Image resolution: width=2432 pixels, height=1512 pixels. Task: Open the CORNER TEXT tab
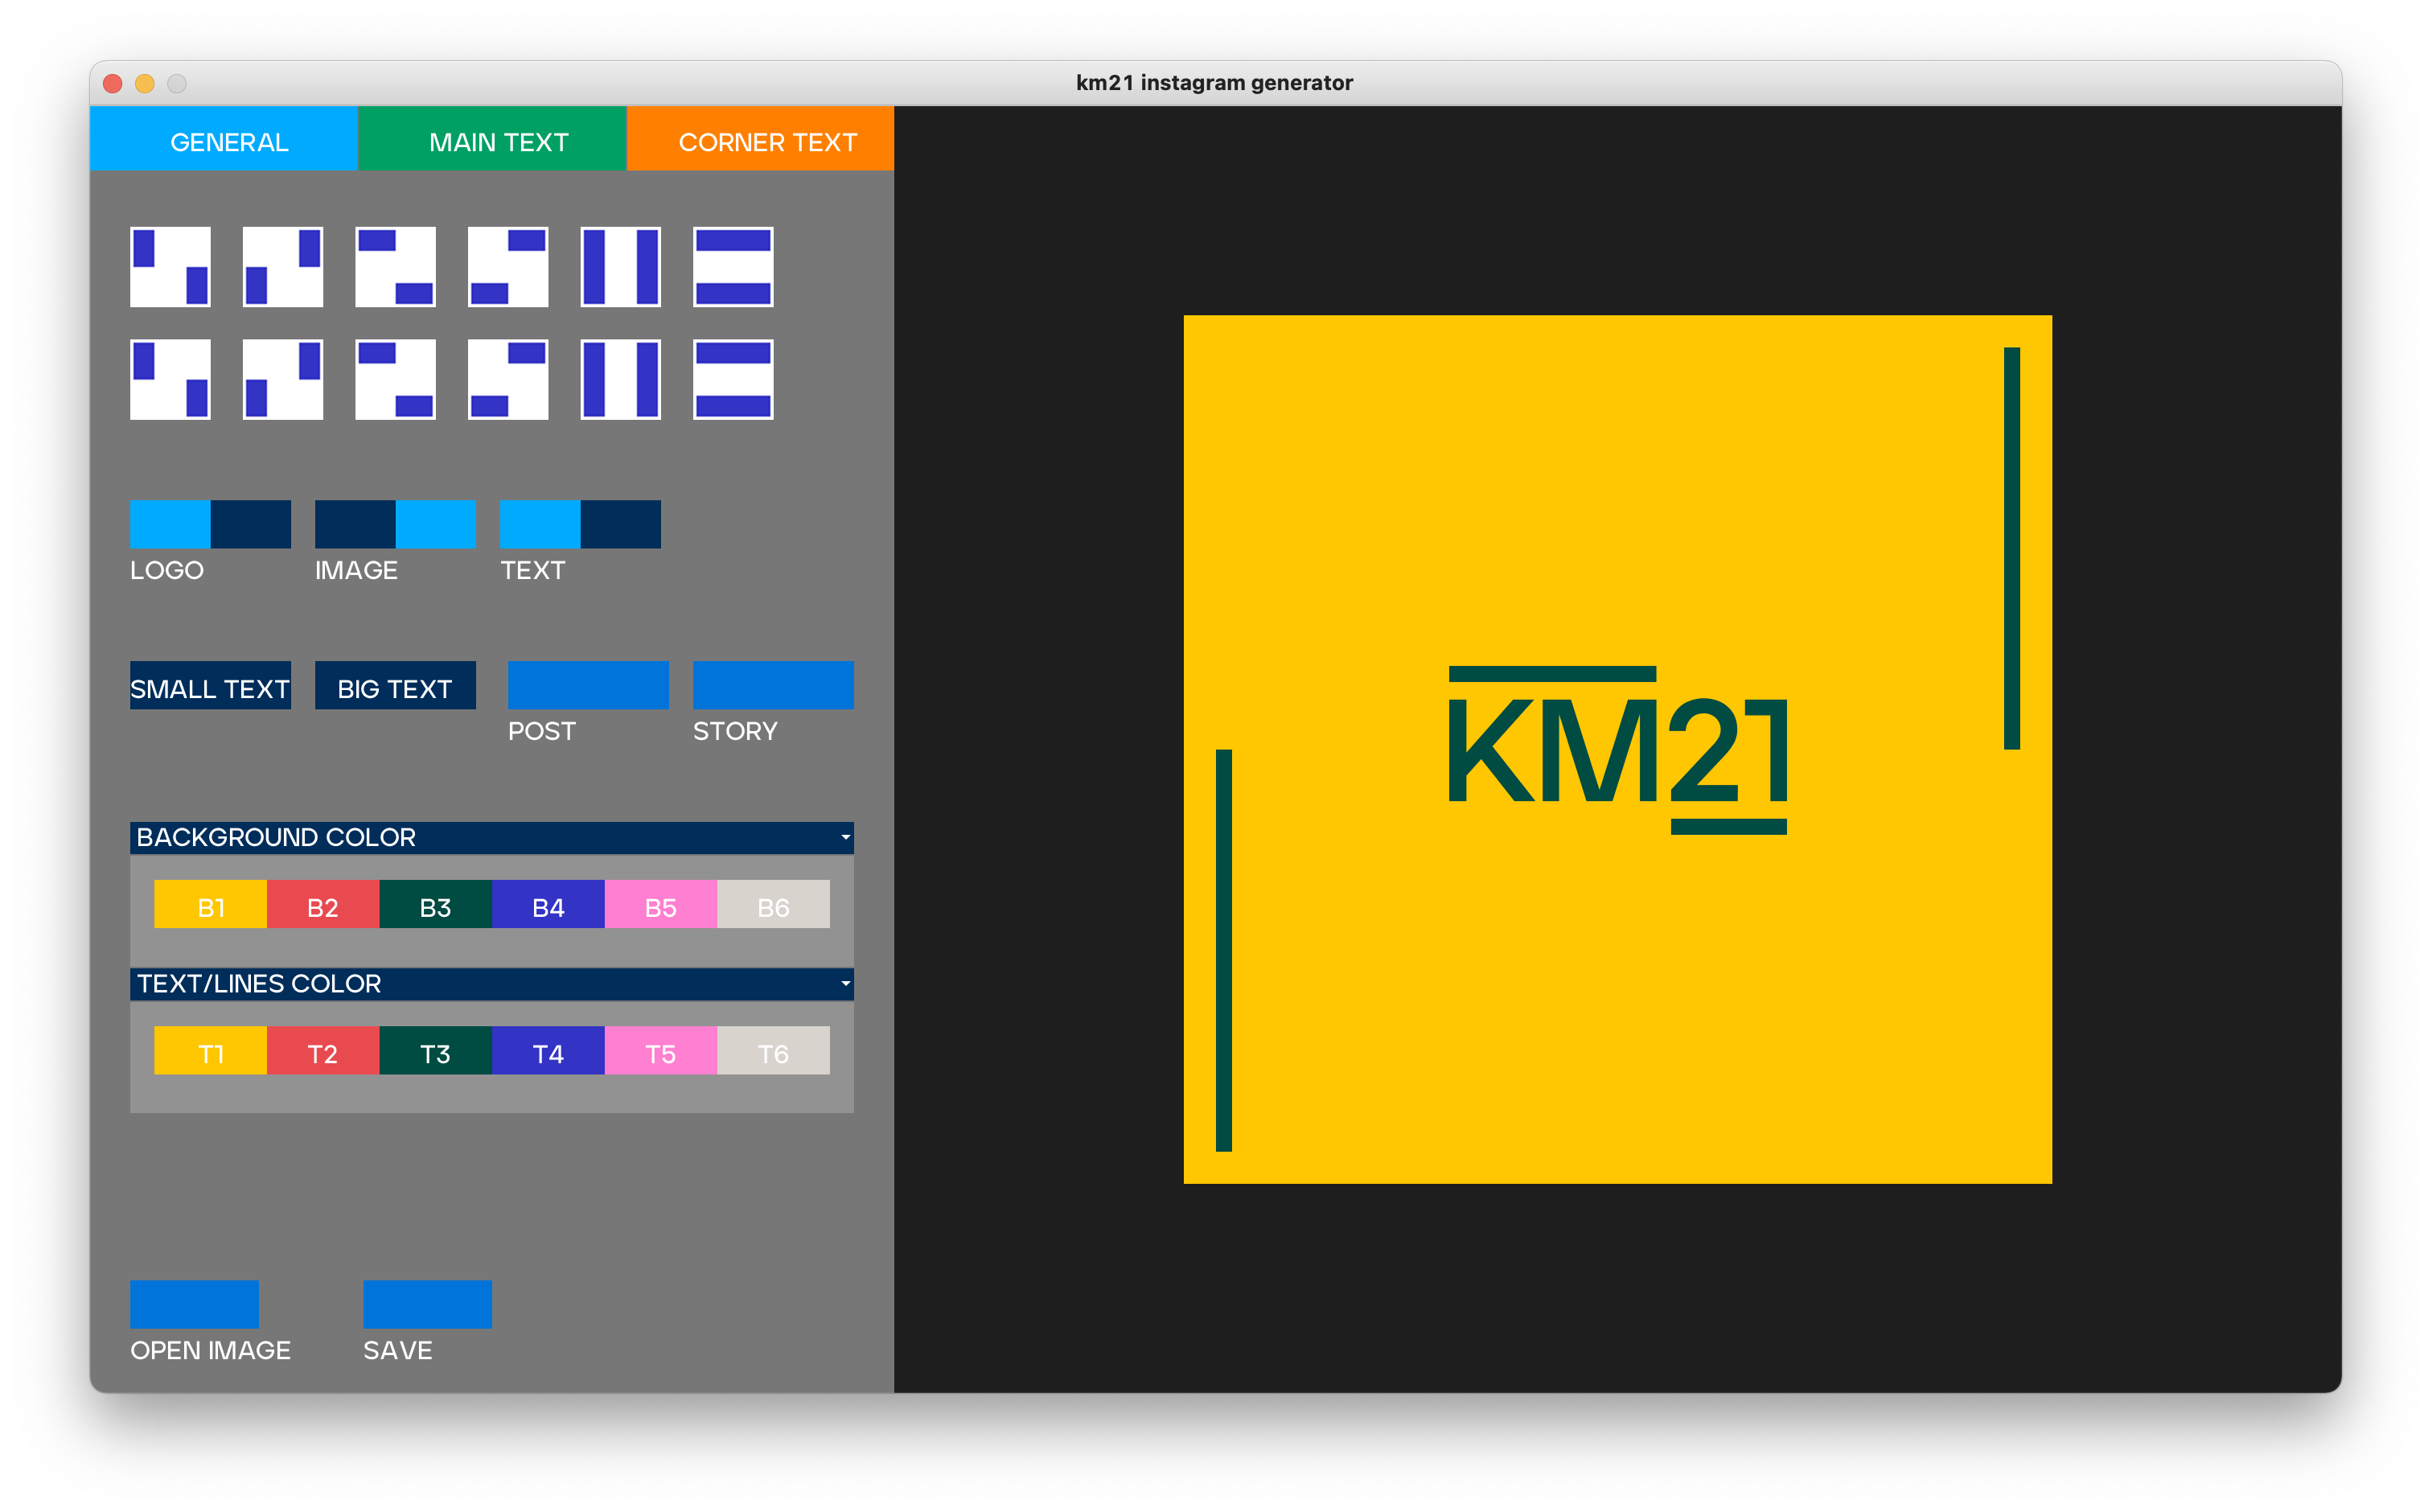click(766, 142)
